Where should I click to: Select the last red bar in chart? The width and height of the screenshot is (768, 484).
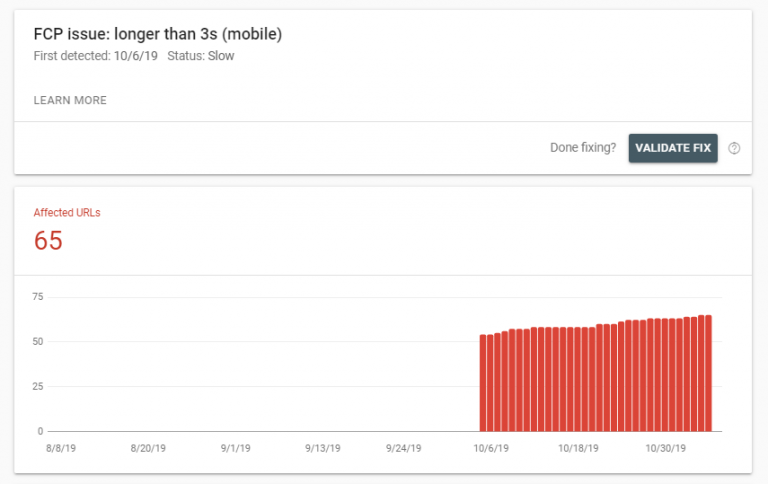tap(708, 373)
